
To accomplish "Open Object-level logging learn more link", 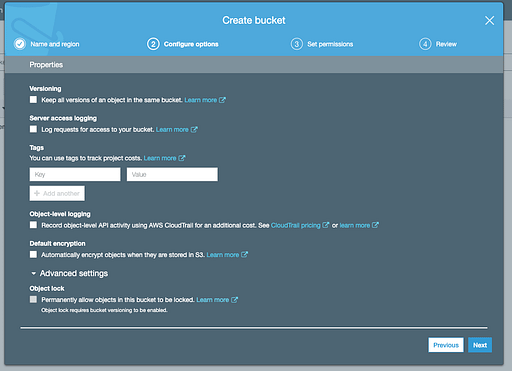I will (355, 225).
